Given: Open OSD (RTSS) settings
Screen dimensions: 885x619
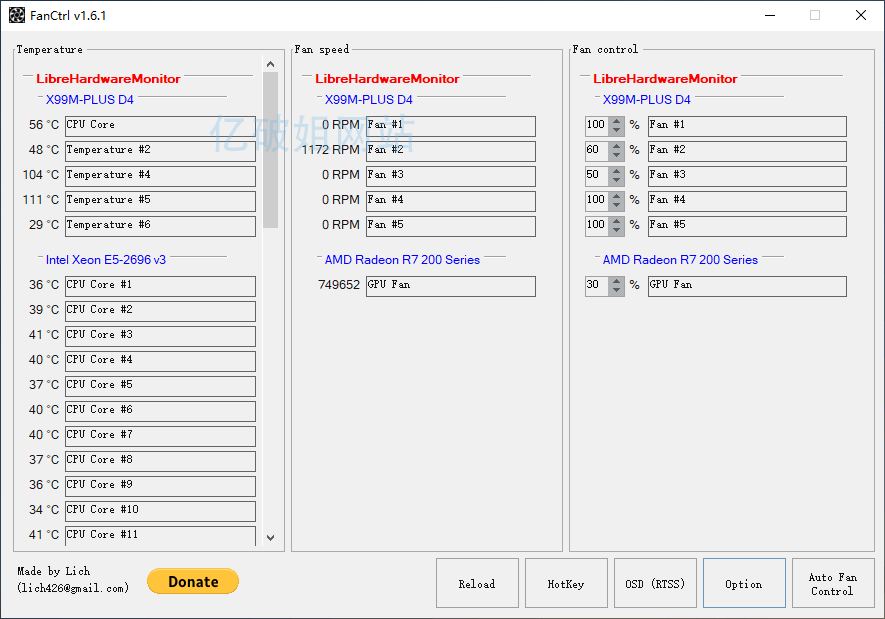Looking at the screenshot, I should 655,583.
